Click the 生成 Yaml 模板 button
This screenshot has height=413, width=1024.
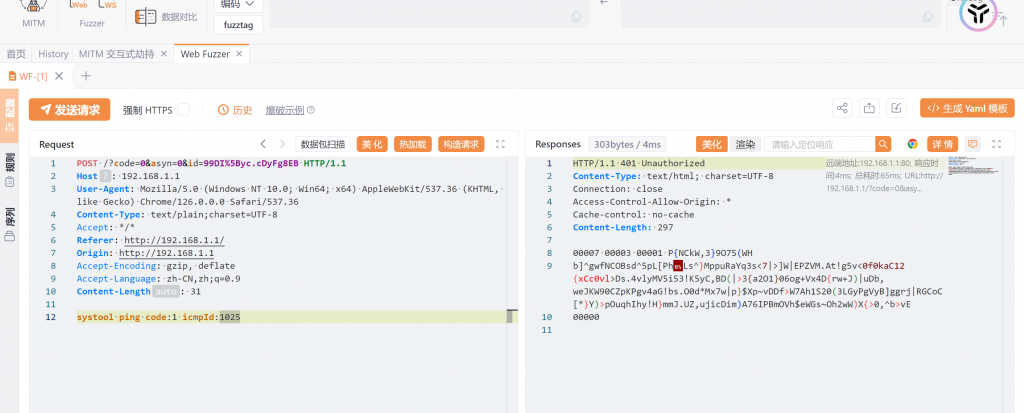(967, 109)
